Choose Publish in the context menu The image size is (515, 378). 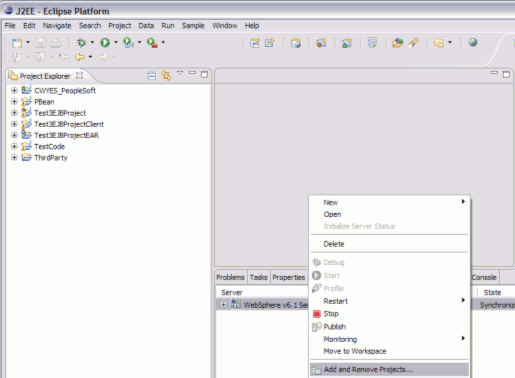pos(390,327)
